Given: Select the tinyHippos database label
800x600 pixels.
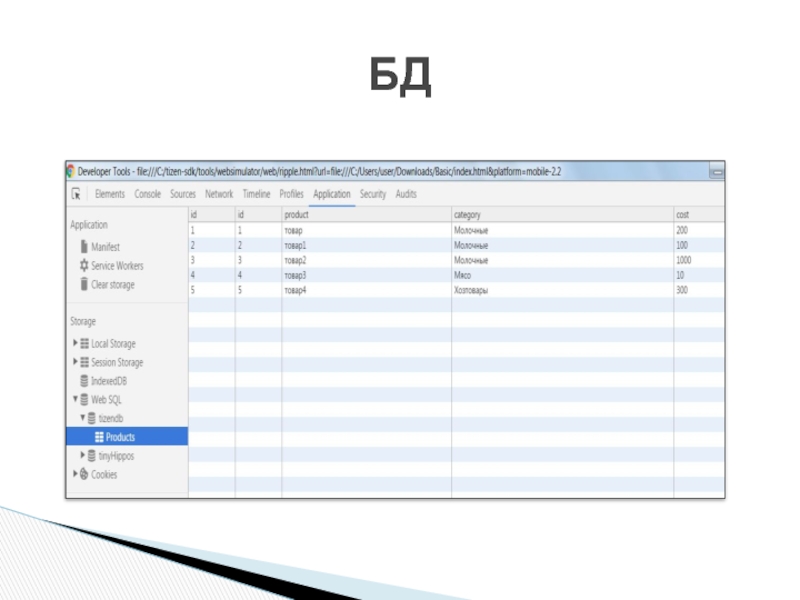Looking at the screenshot, I should click(x=116, y=456).
